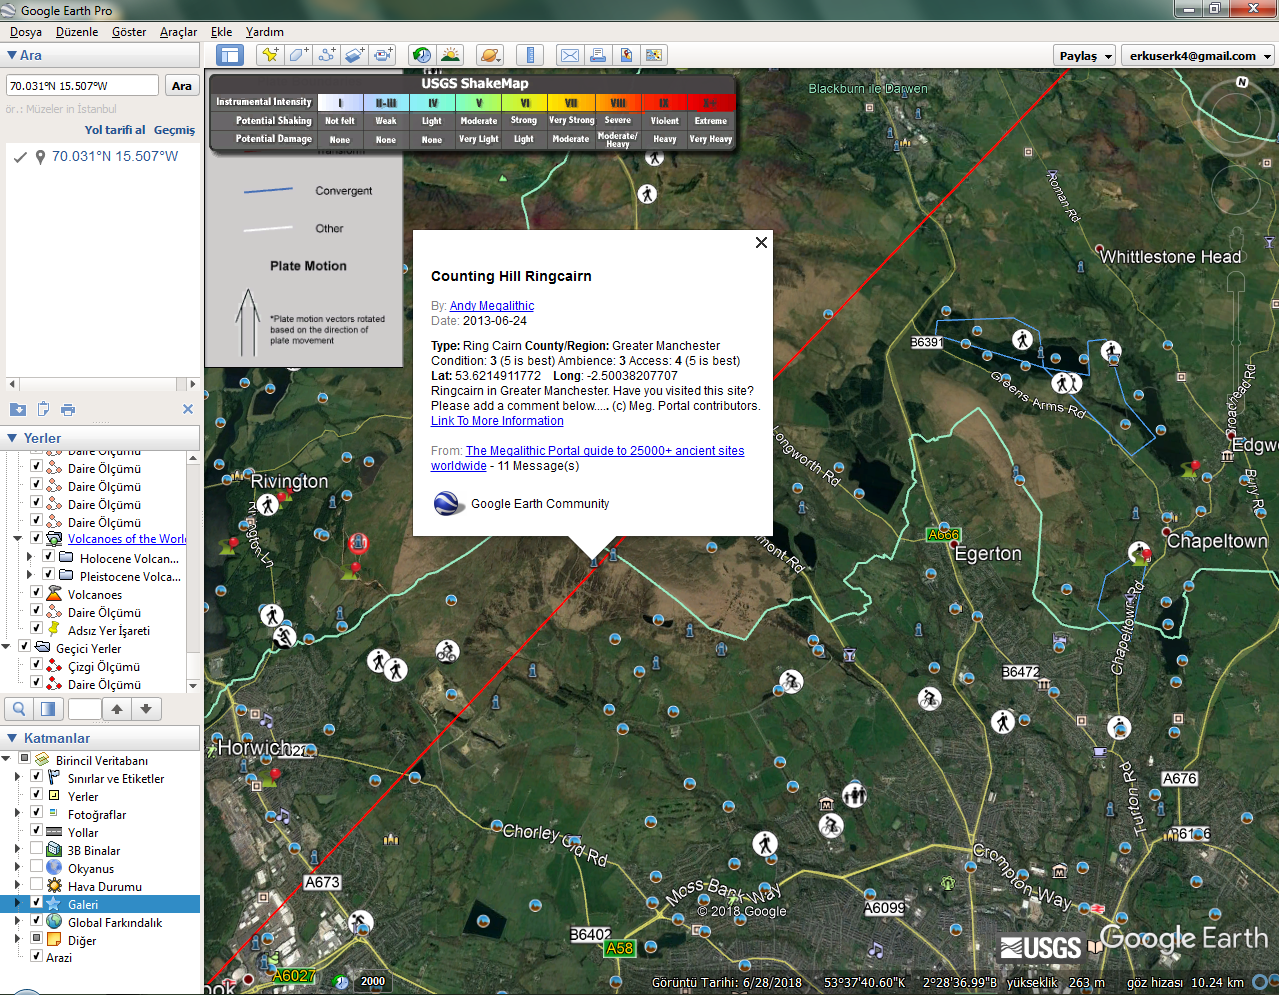Image resolution: width=1279 pixels, height=995 pixels.
Task: Click the panel split icon beside magnifier
Action: (x=48, y=709)
